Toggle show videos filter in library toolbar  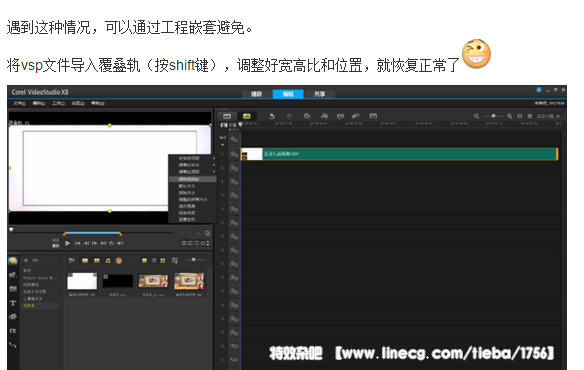point(85,260)
